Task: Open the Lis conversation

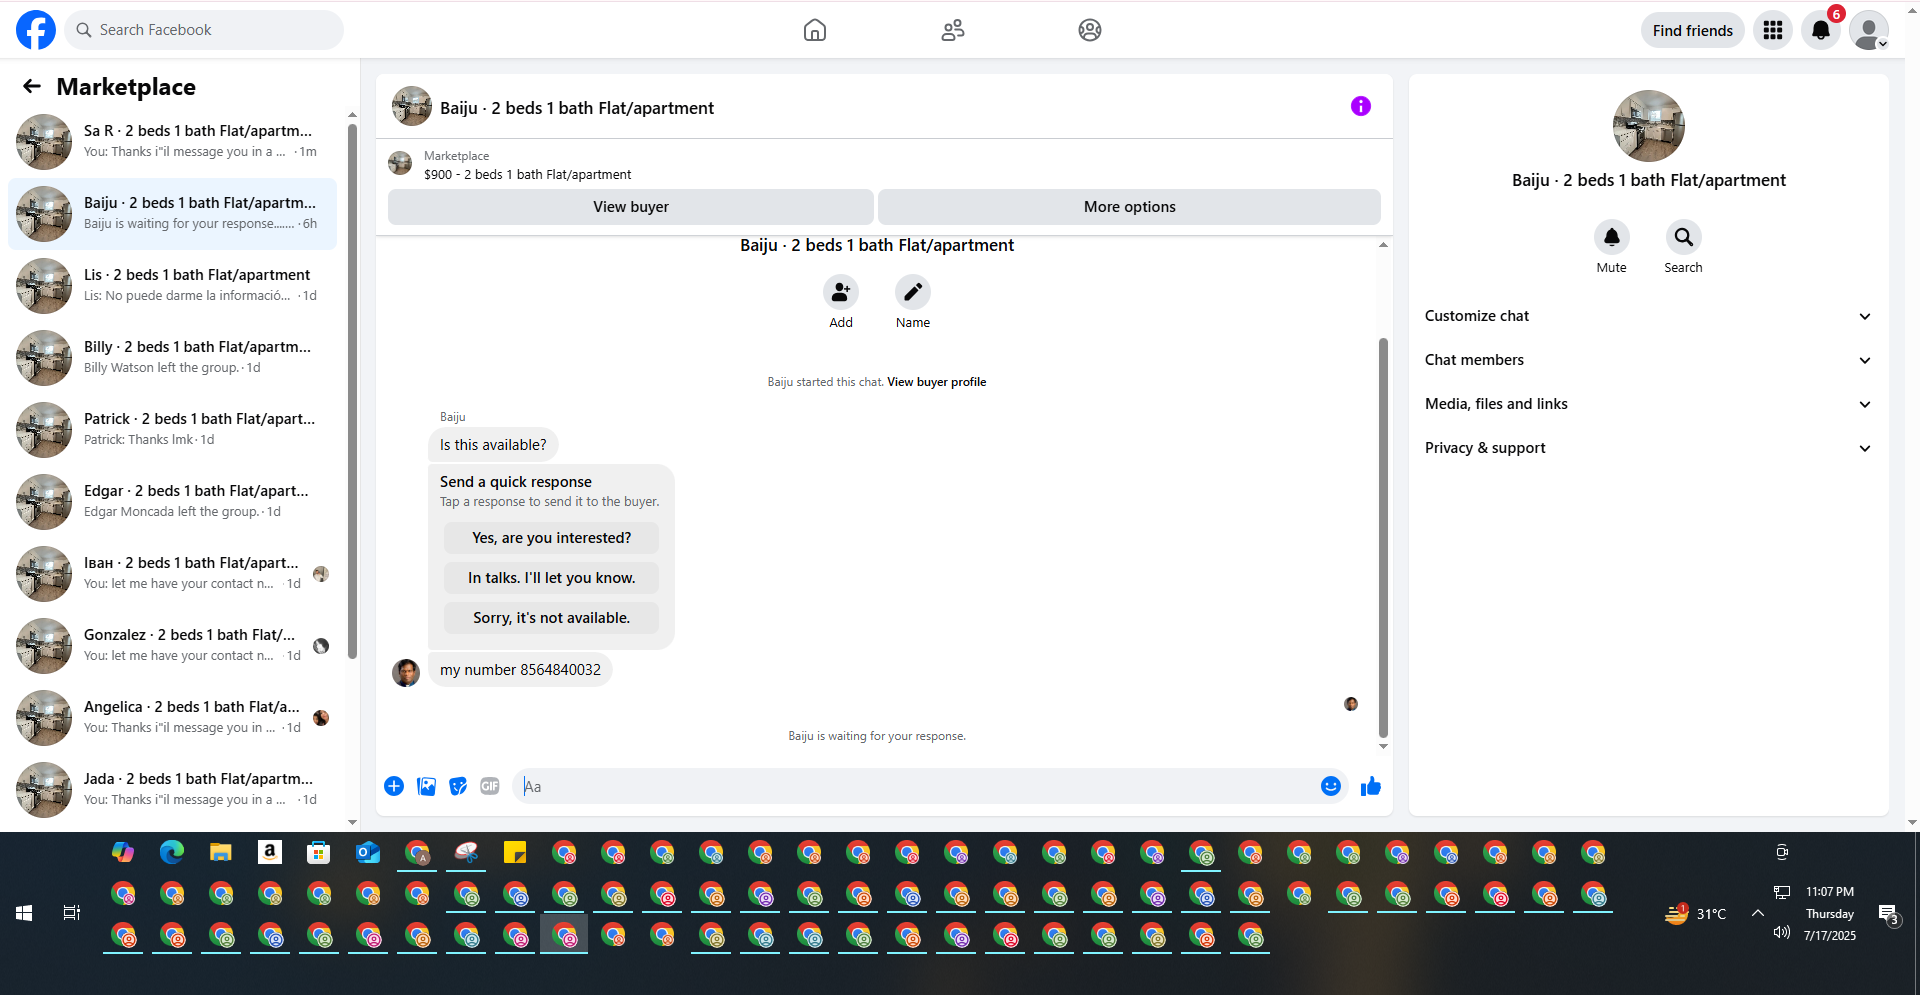Action: (x=172, y=286)
